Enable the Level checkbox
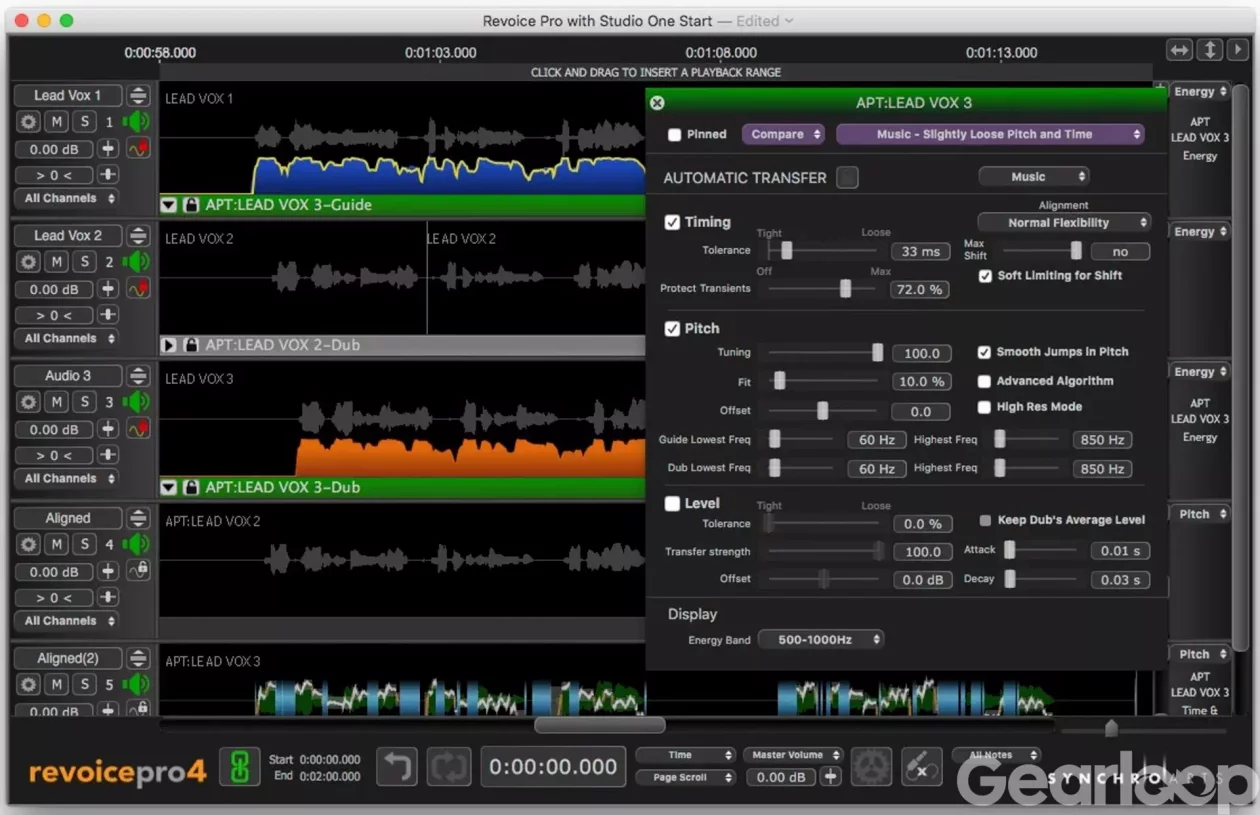The height and width of the screenshot is (815, 1260). click(x=672, y=504)
